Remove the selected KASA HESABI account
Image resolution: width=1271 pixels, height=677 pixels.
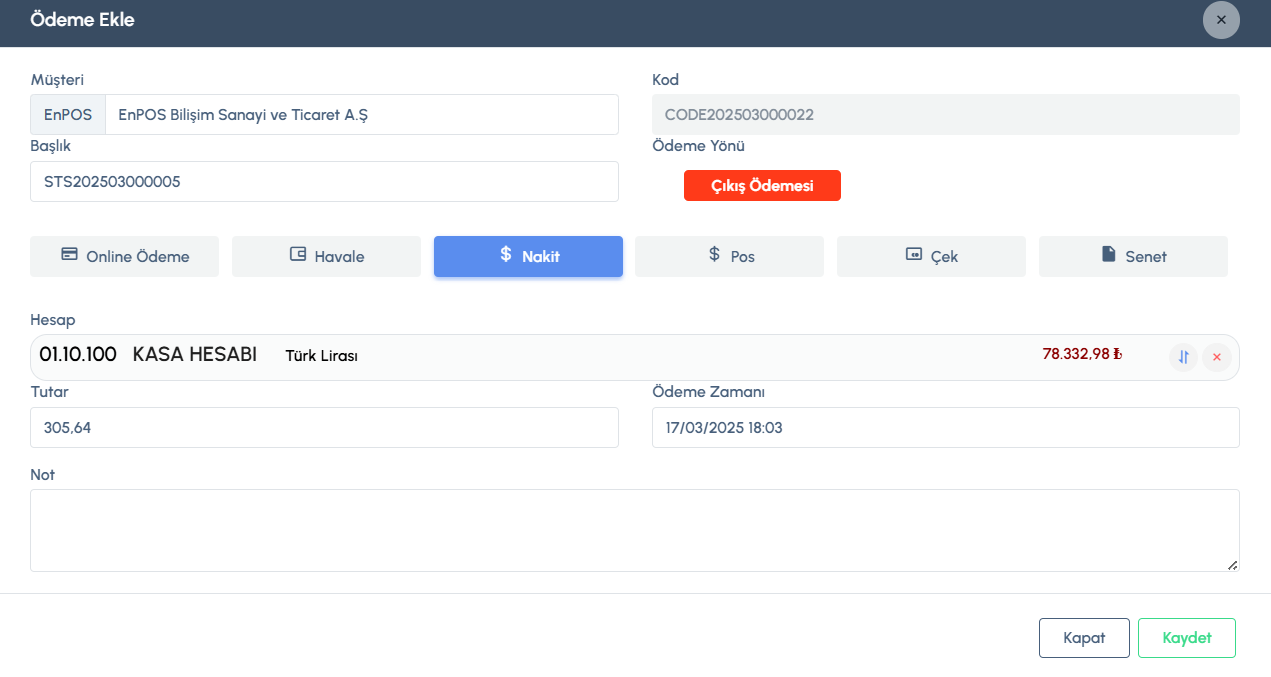[1217, 357]
